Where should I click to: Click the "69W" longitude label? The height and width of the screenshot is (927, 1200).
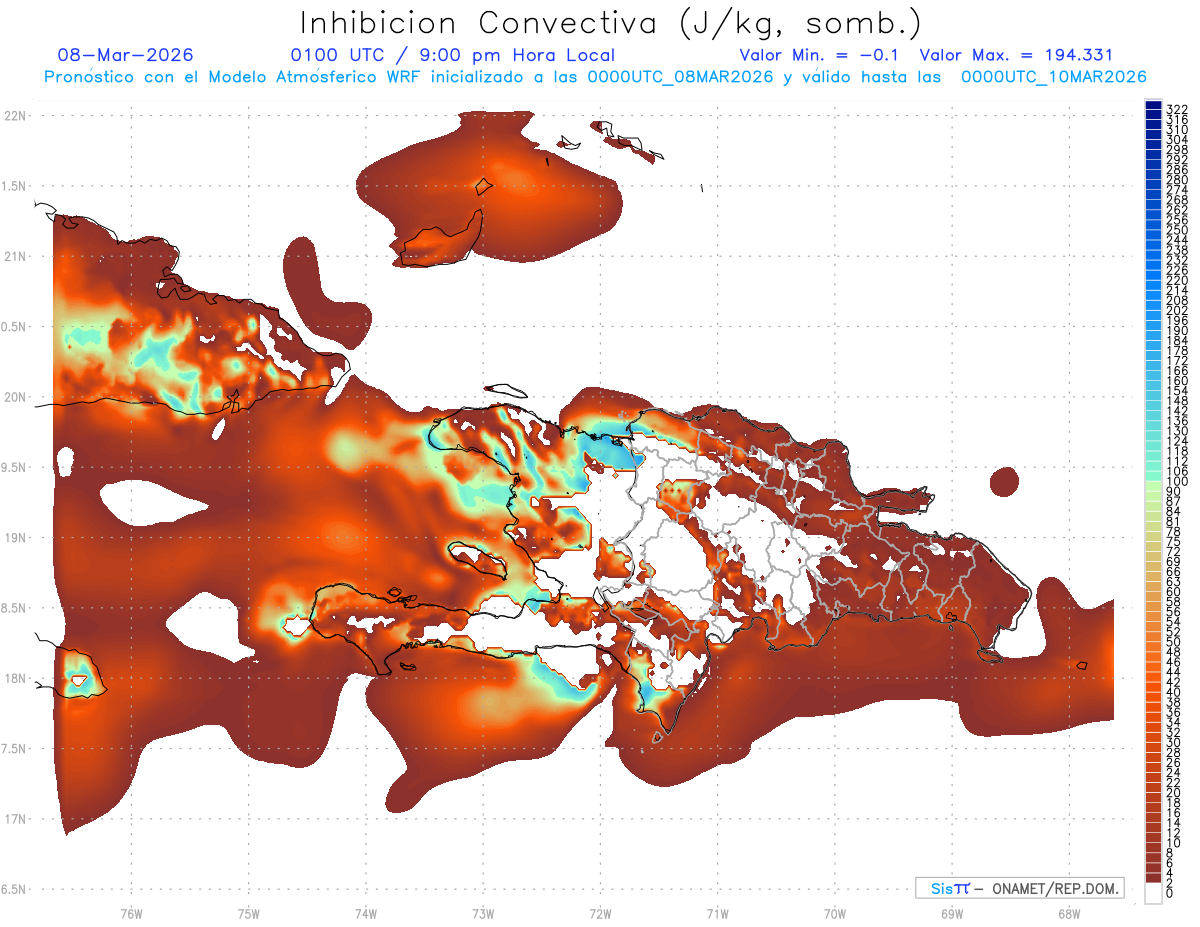951,913
